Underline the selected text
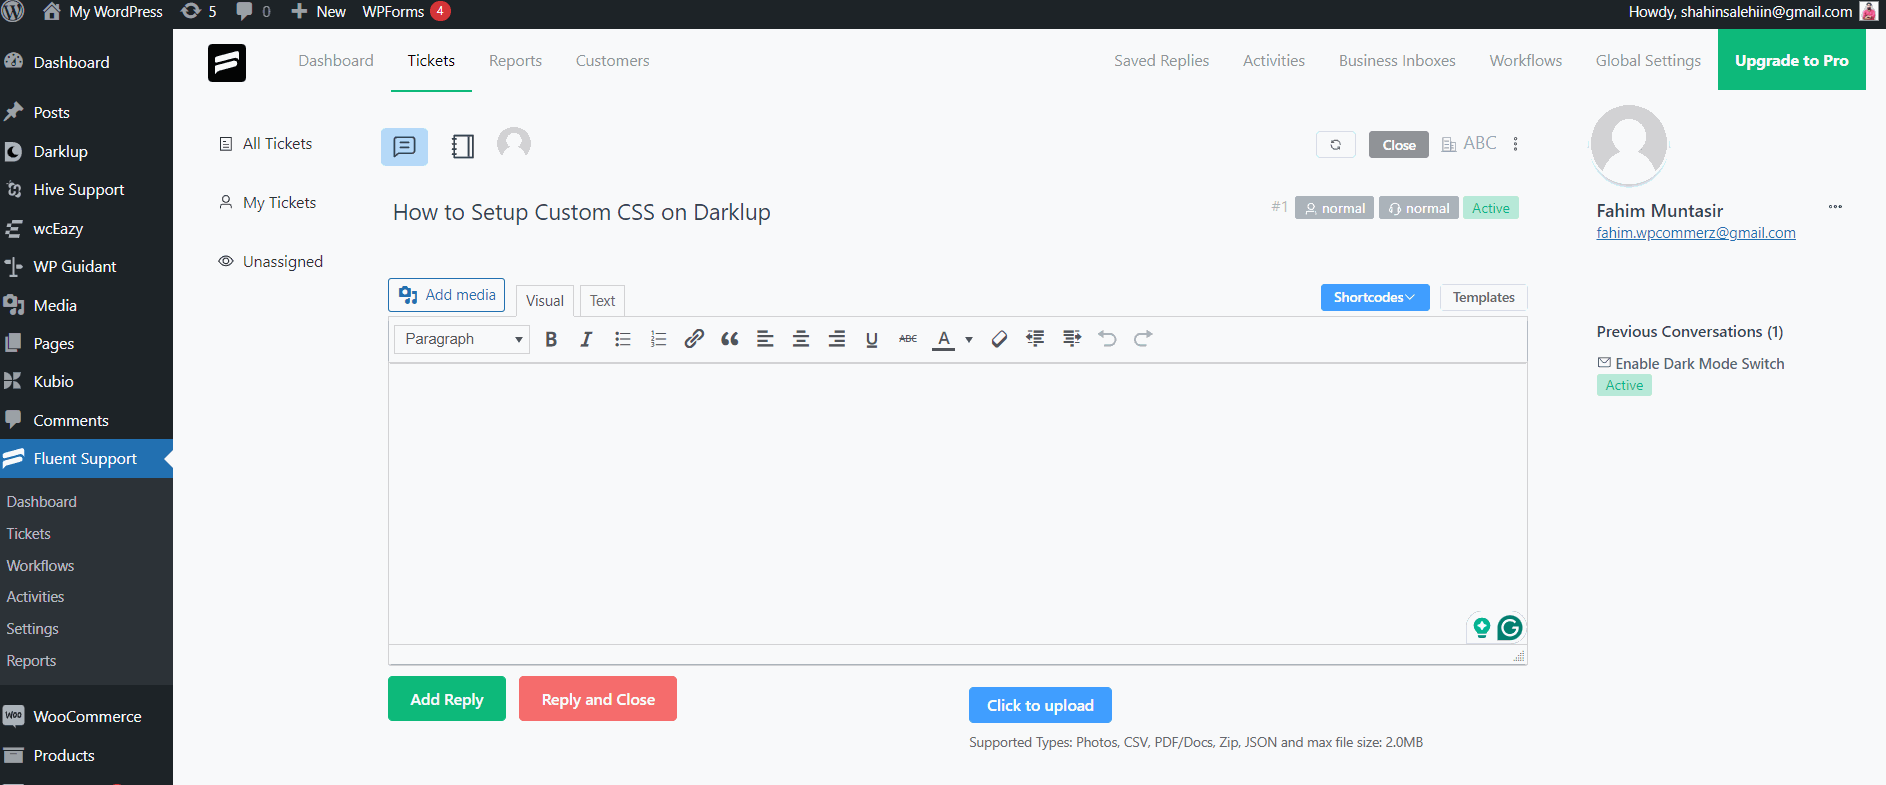Image resolution: width=1886 pixels, height=785 pixels. pos(872,339)
